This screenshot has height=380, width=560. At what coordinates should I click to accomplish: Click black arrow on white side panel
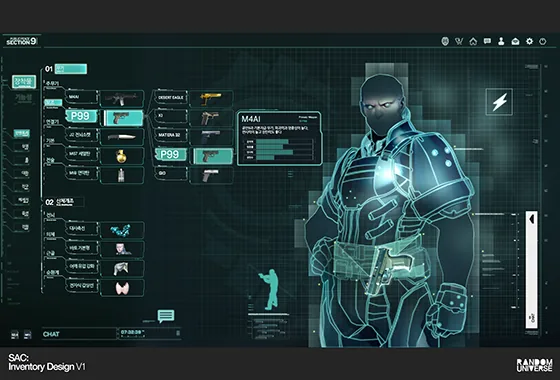click(532, 219)
